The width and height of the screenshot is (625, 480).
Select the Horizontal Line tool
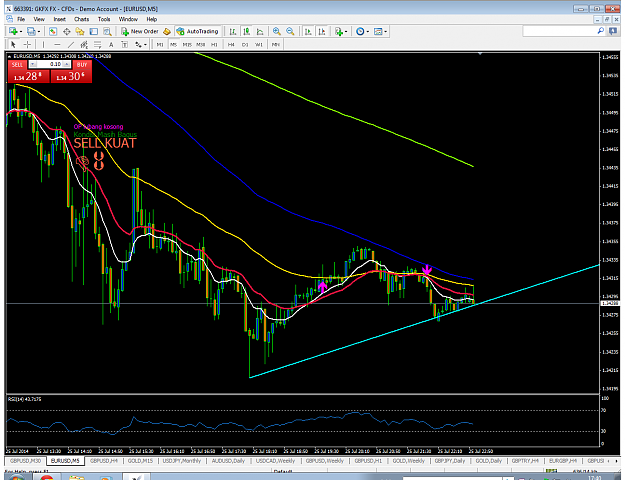(57, 44)
